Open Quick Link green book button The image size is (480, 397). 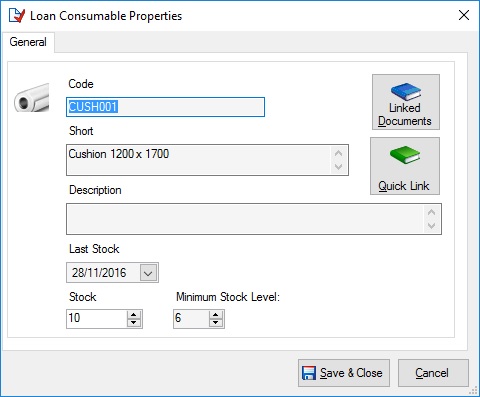(405, 166)
